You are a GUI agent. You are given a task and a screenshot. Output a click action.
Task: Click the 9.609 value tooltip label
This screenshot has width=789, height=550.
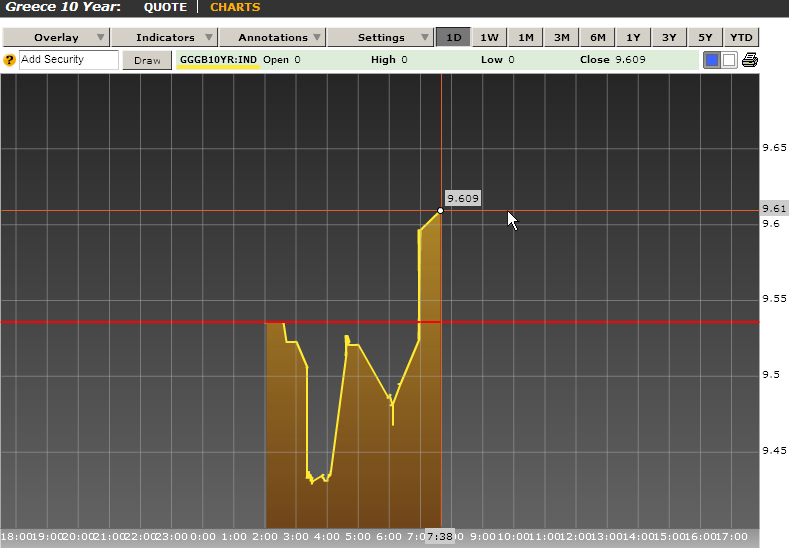pyautogui.click(x=463, y=198)
